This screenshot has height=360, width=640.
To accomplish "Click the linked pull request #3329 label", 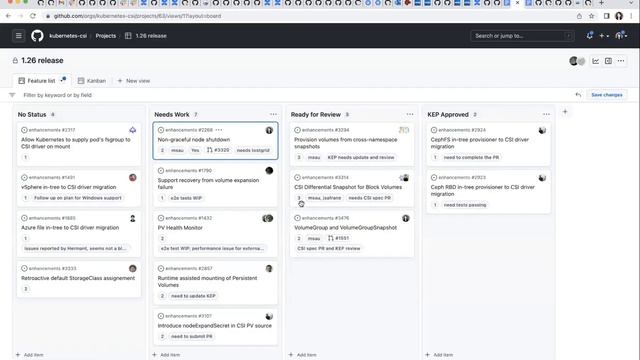I will [218, 150].
